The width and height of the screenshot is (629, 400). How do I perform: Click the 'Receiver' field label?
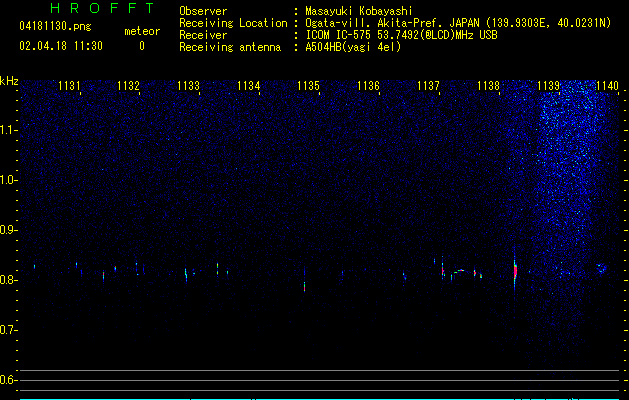point(203,35)
